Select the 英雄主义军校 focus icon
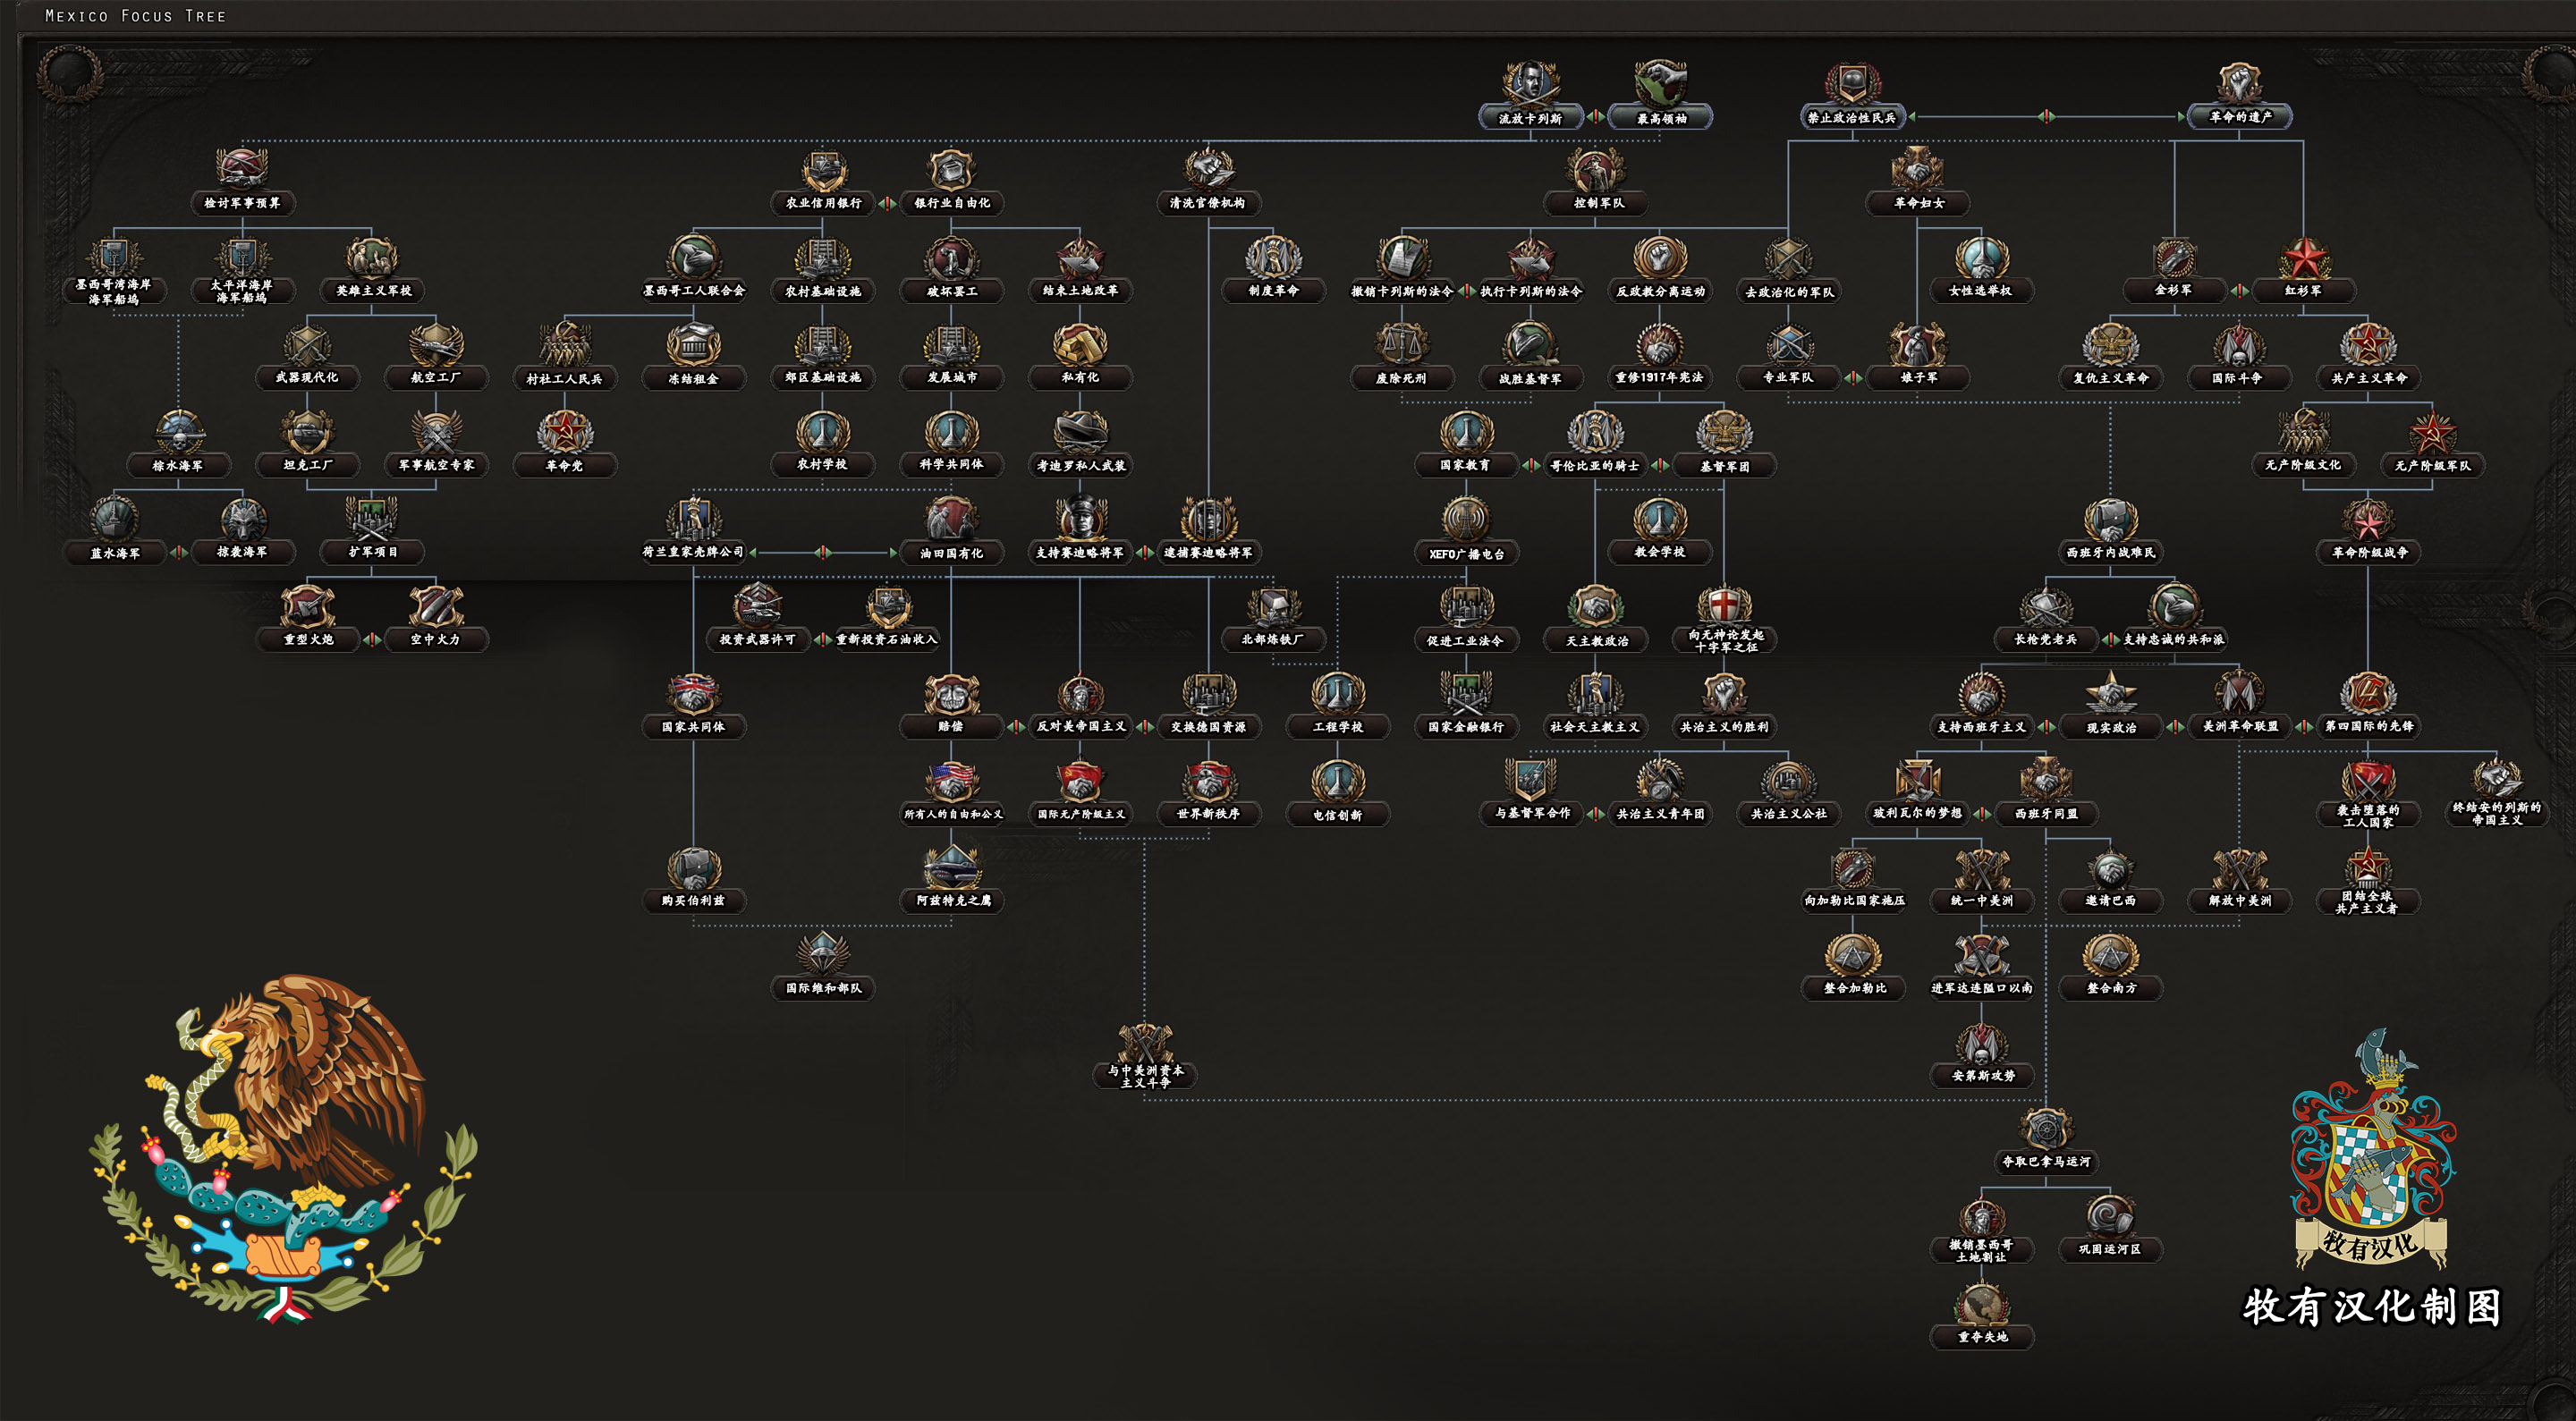 pyautogui.click(x=373, y=256)
